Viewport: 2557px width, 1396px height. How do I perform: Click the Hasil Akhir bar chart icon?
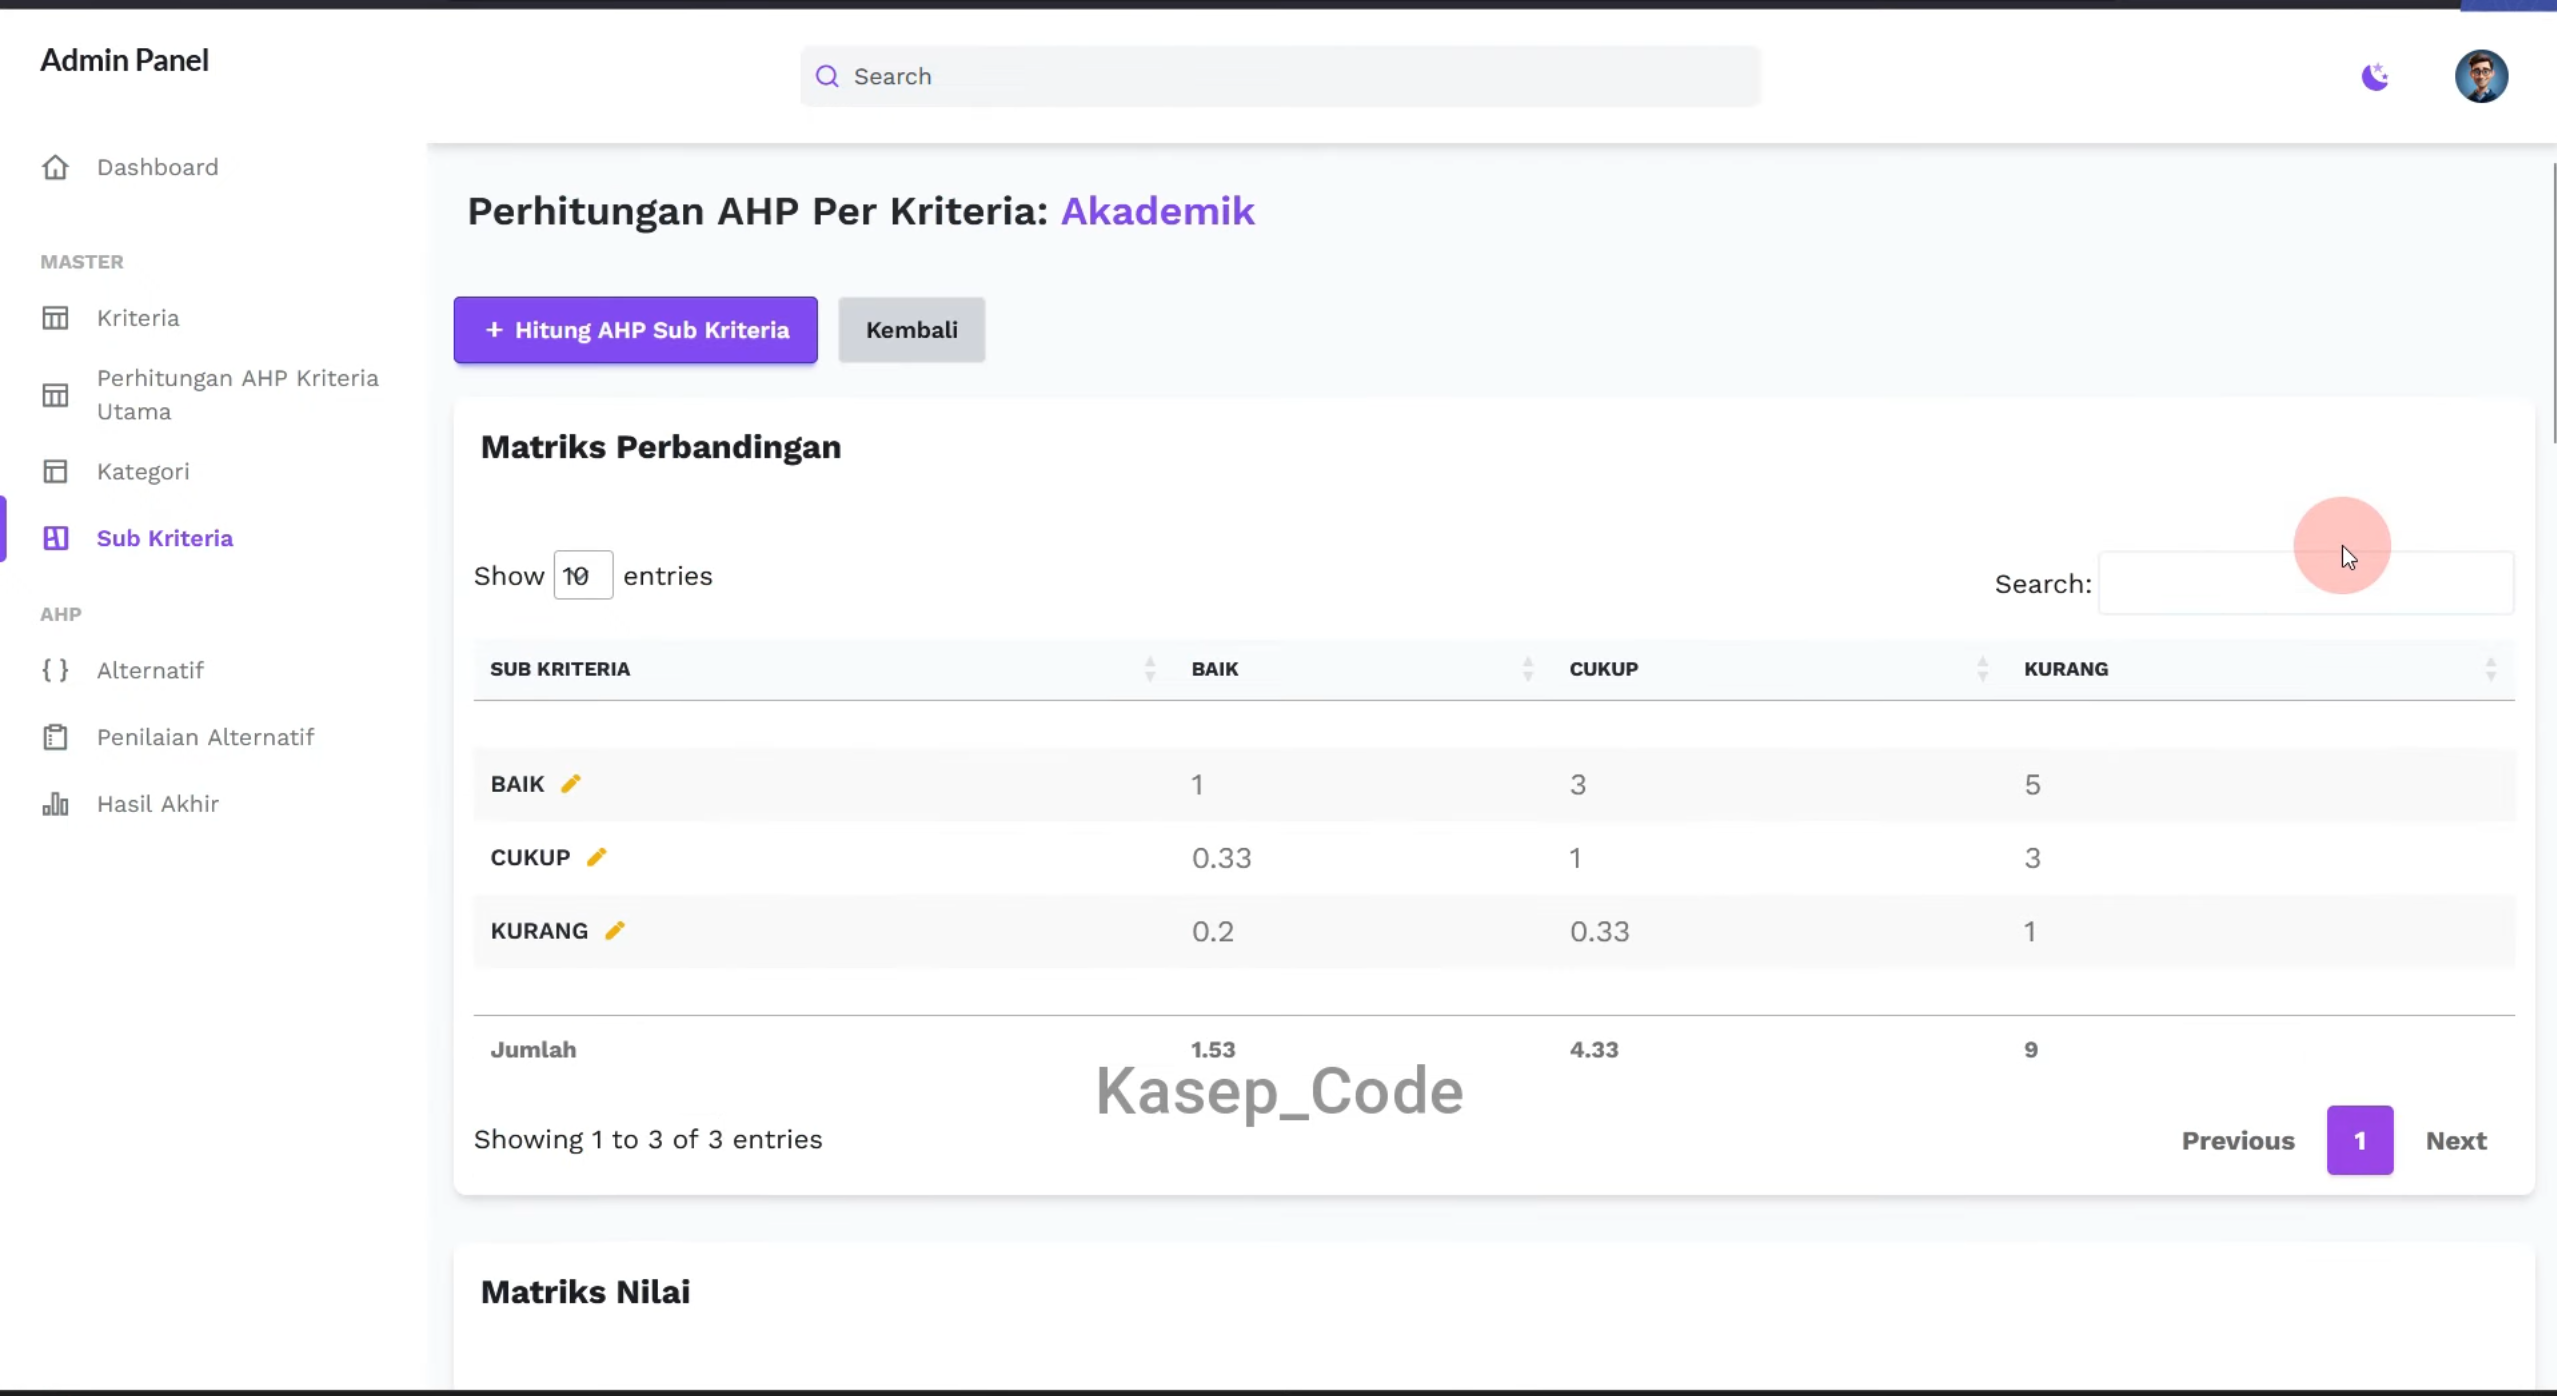tap(55, 804)
